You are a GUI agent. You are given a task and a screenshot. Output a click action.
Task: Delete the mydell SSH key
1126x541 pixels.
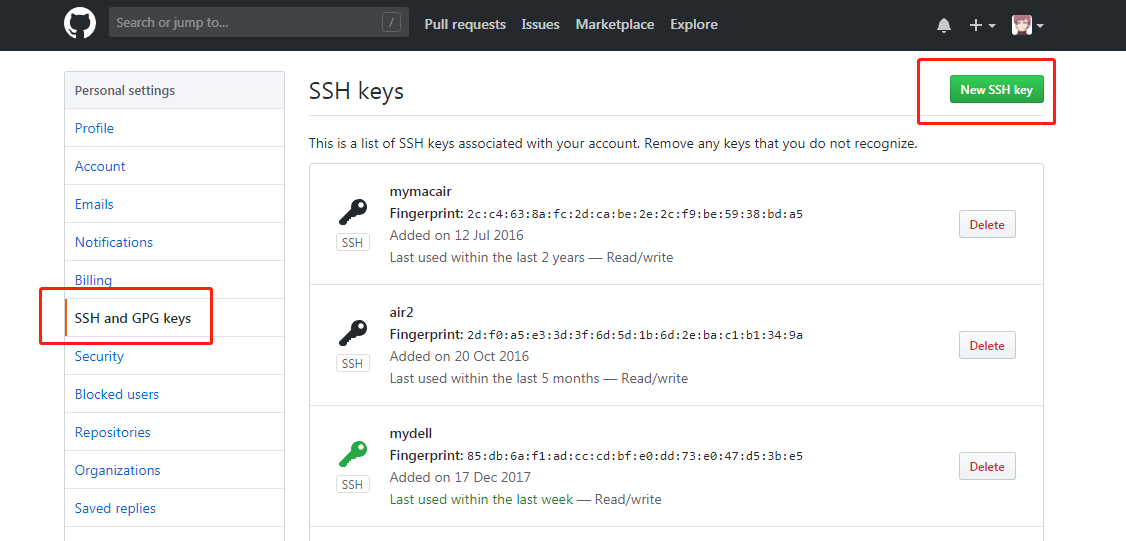coord(987,466)
